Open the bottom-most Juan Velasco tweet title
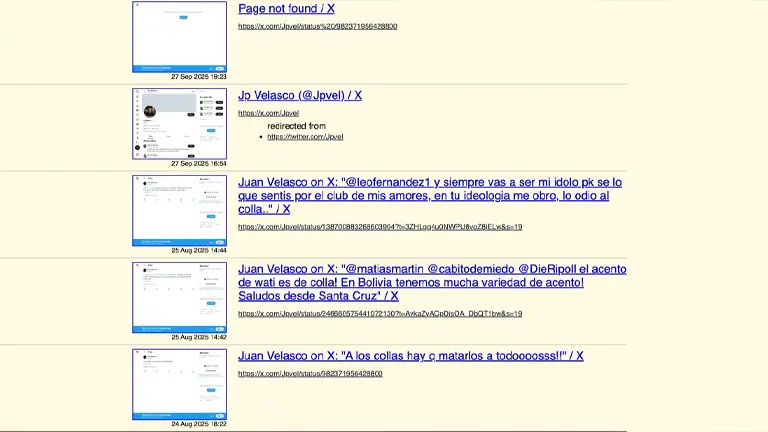The width and height of the screenshot is (768, 432). click(x=410, y=356)
